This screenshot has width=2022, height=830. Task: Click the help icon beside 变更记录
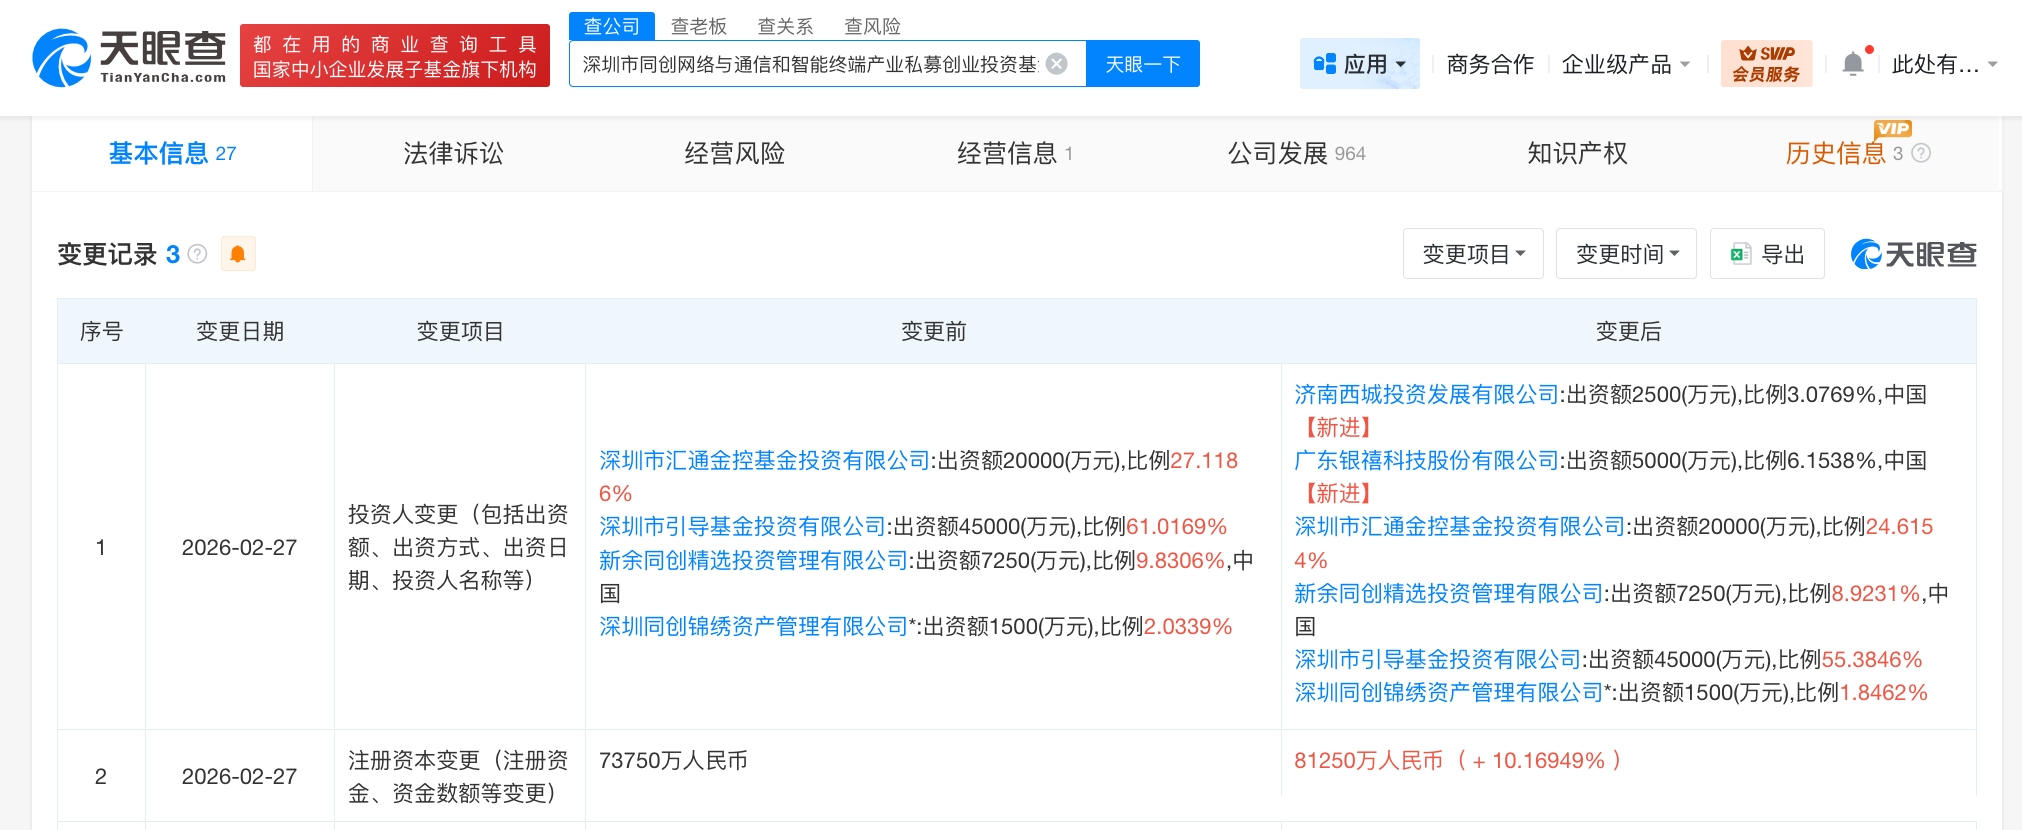(198, 254)
